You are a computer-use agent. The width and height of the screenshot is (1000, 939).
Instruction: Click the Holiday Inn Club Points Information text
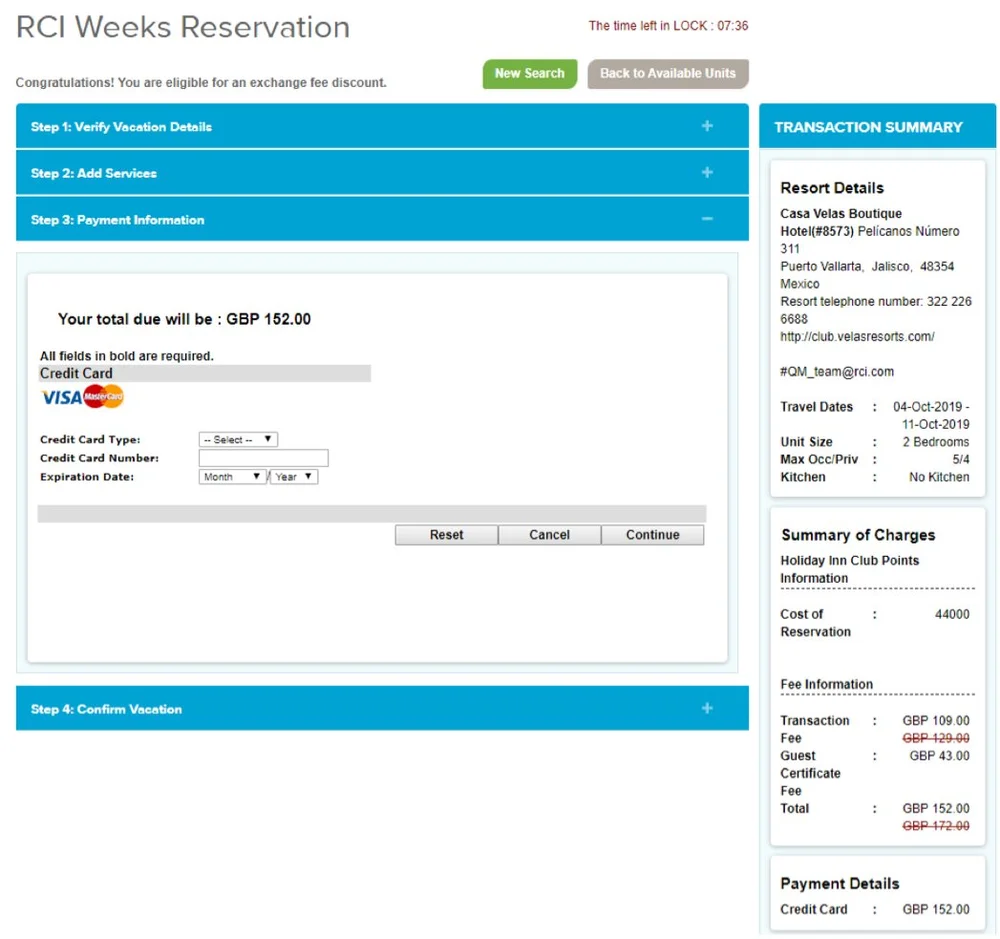[x=849, y=570]
